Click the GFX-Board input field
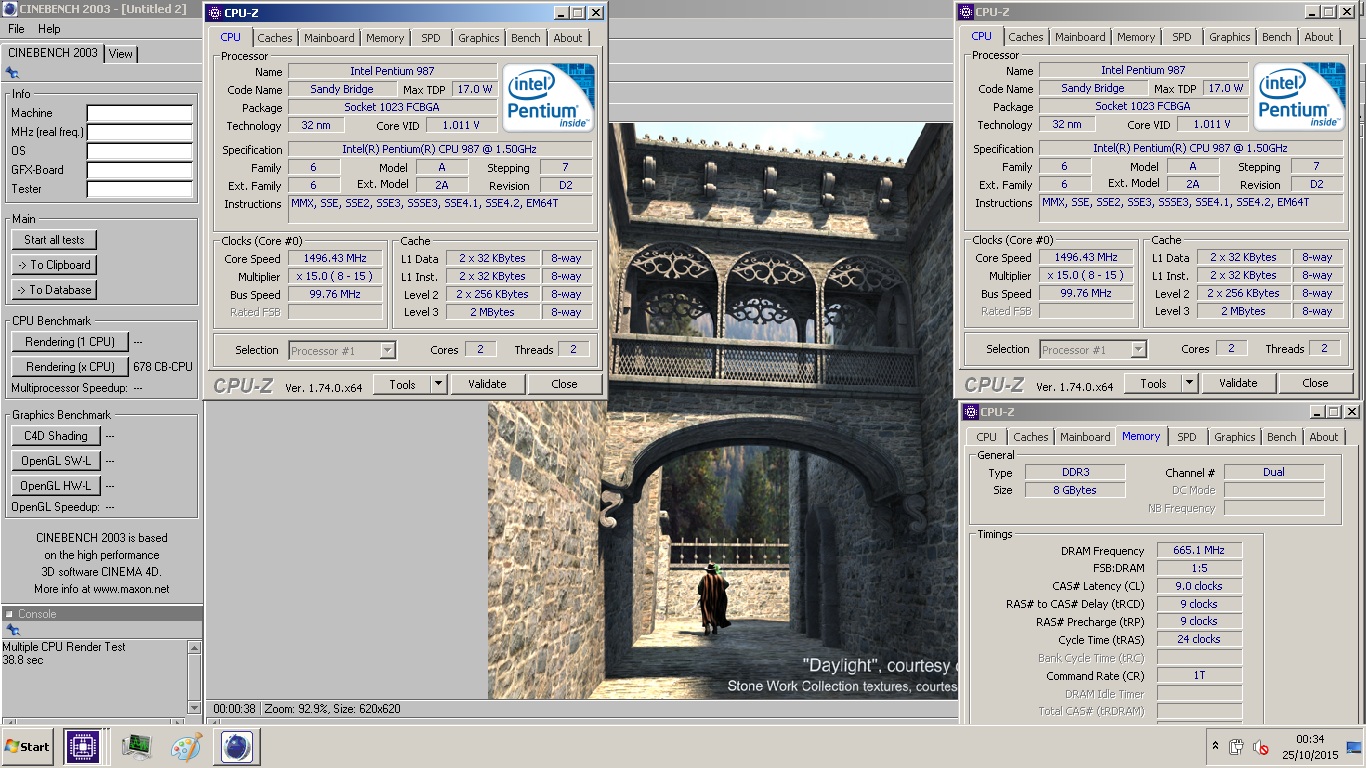This screenshot has height=768, width=1366. pyautogui.click(x=139, y=170)
